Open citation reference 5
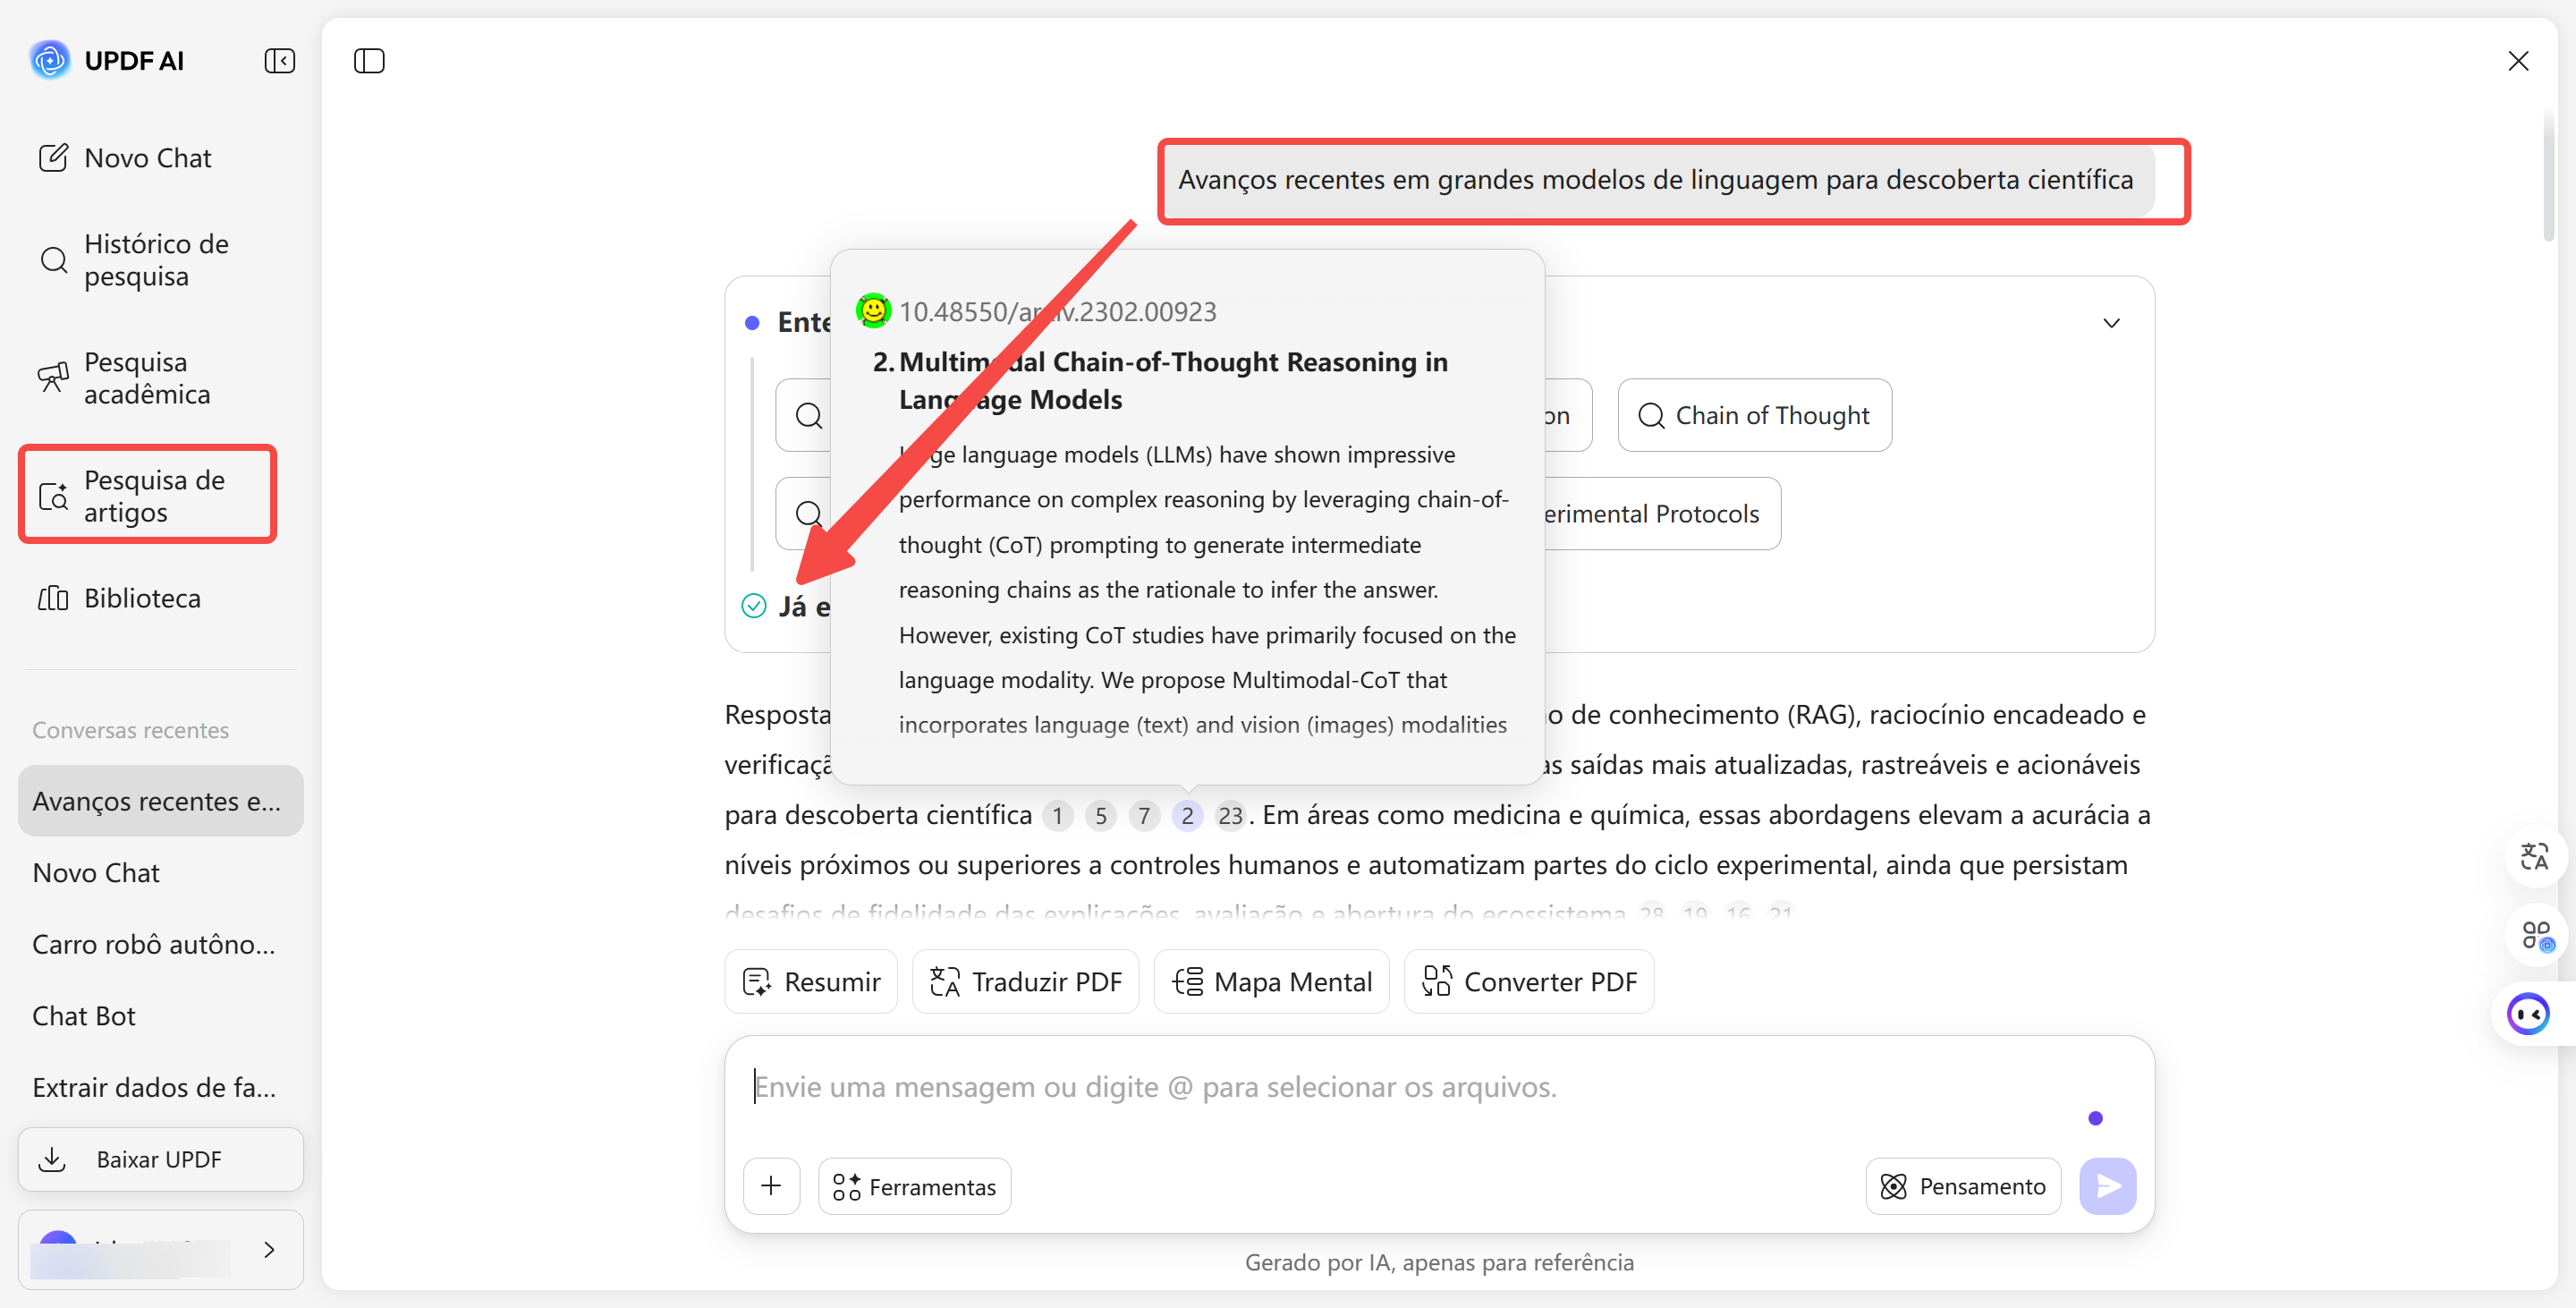 point(1101,816)
